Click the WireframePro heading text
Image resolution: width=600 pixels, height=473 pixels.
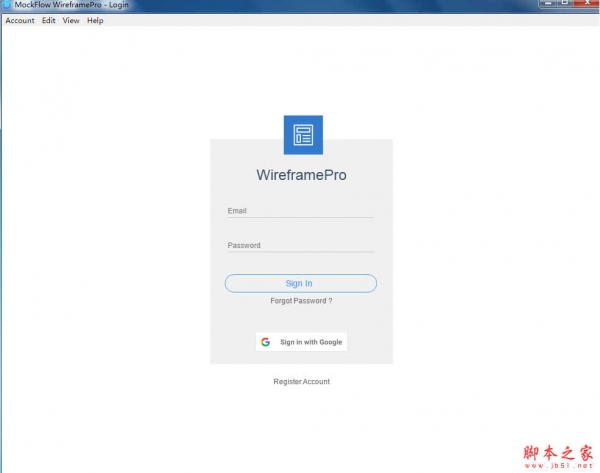pos(302,175)
